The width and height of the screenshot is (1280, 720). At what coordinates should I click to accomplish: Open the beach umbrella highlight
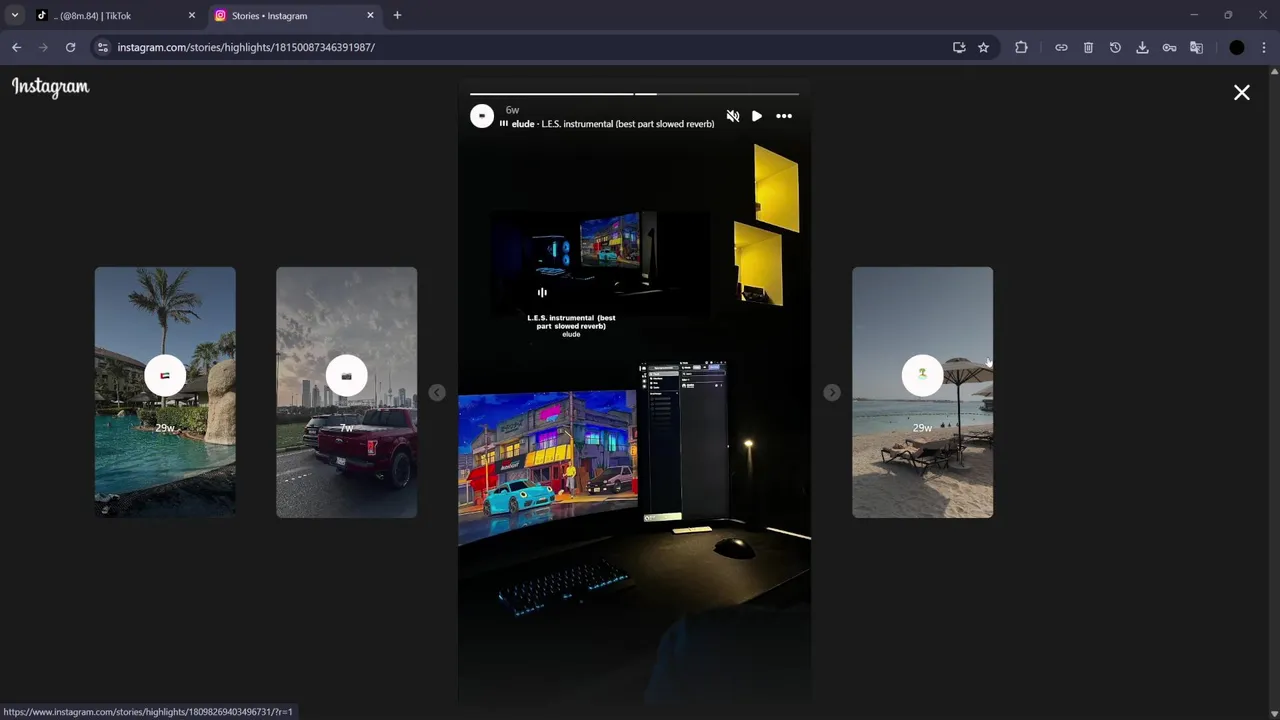point(922,392)
